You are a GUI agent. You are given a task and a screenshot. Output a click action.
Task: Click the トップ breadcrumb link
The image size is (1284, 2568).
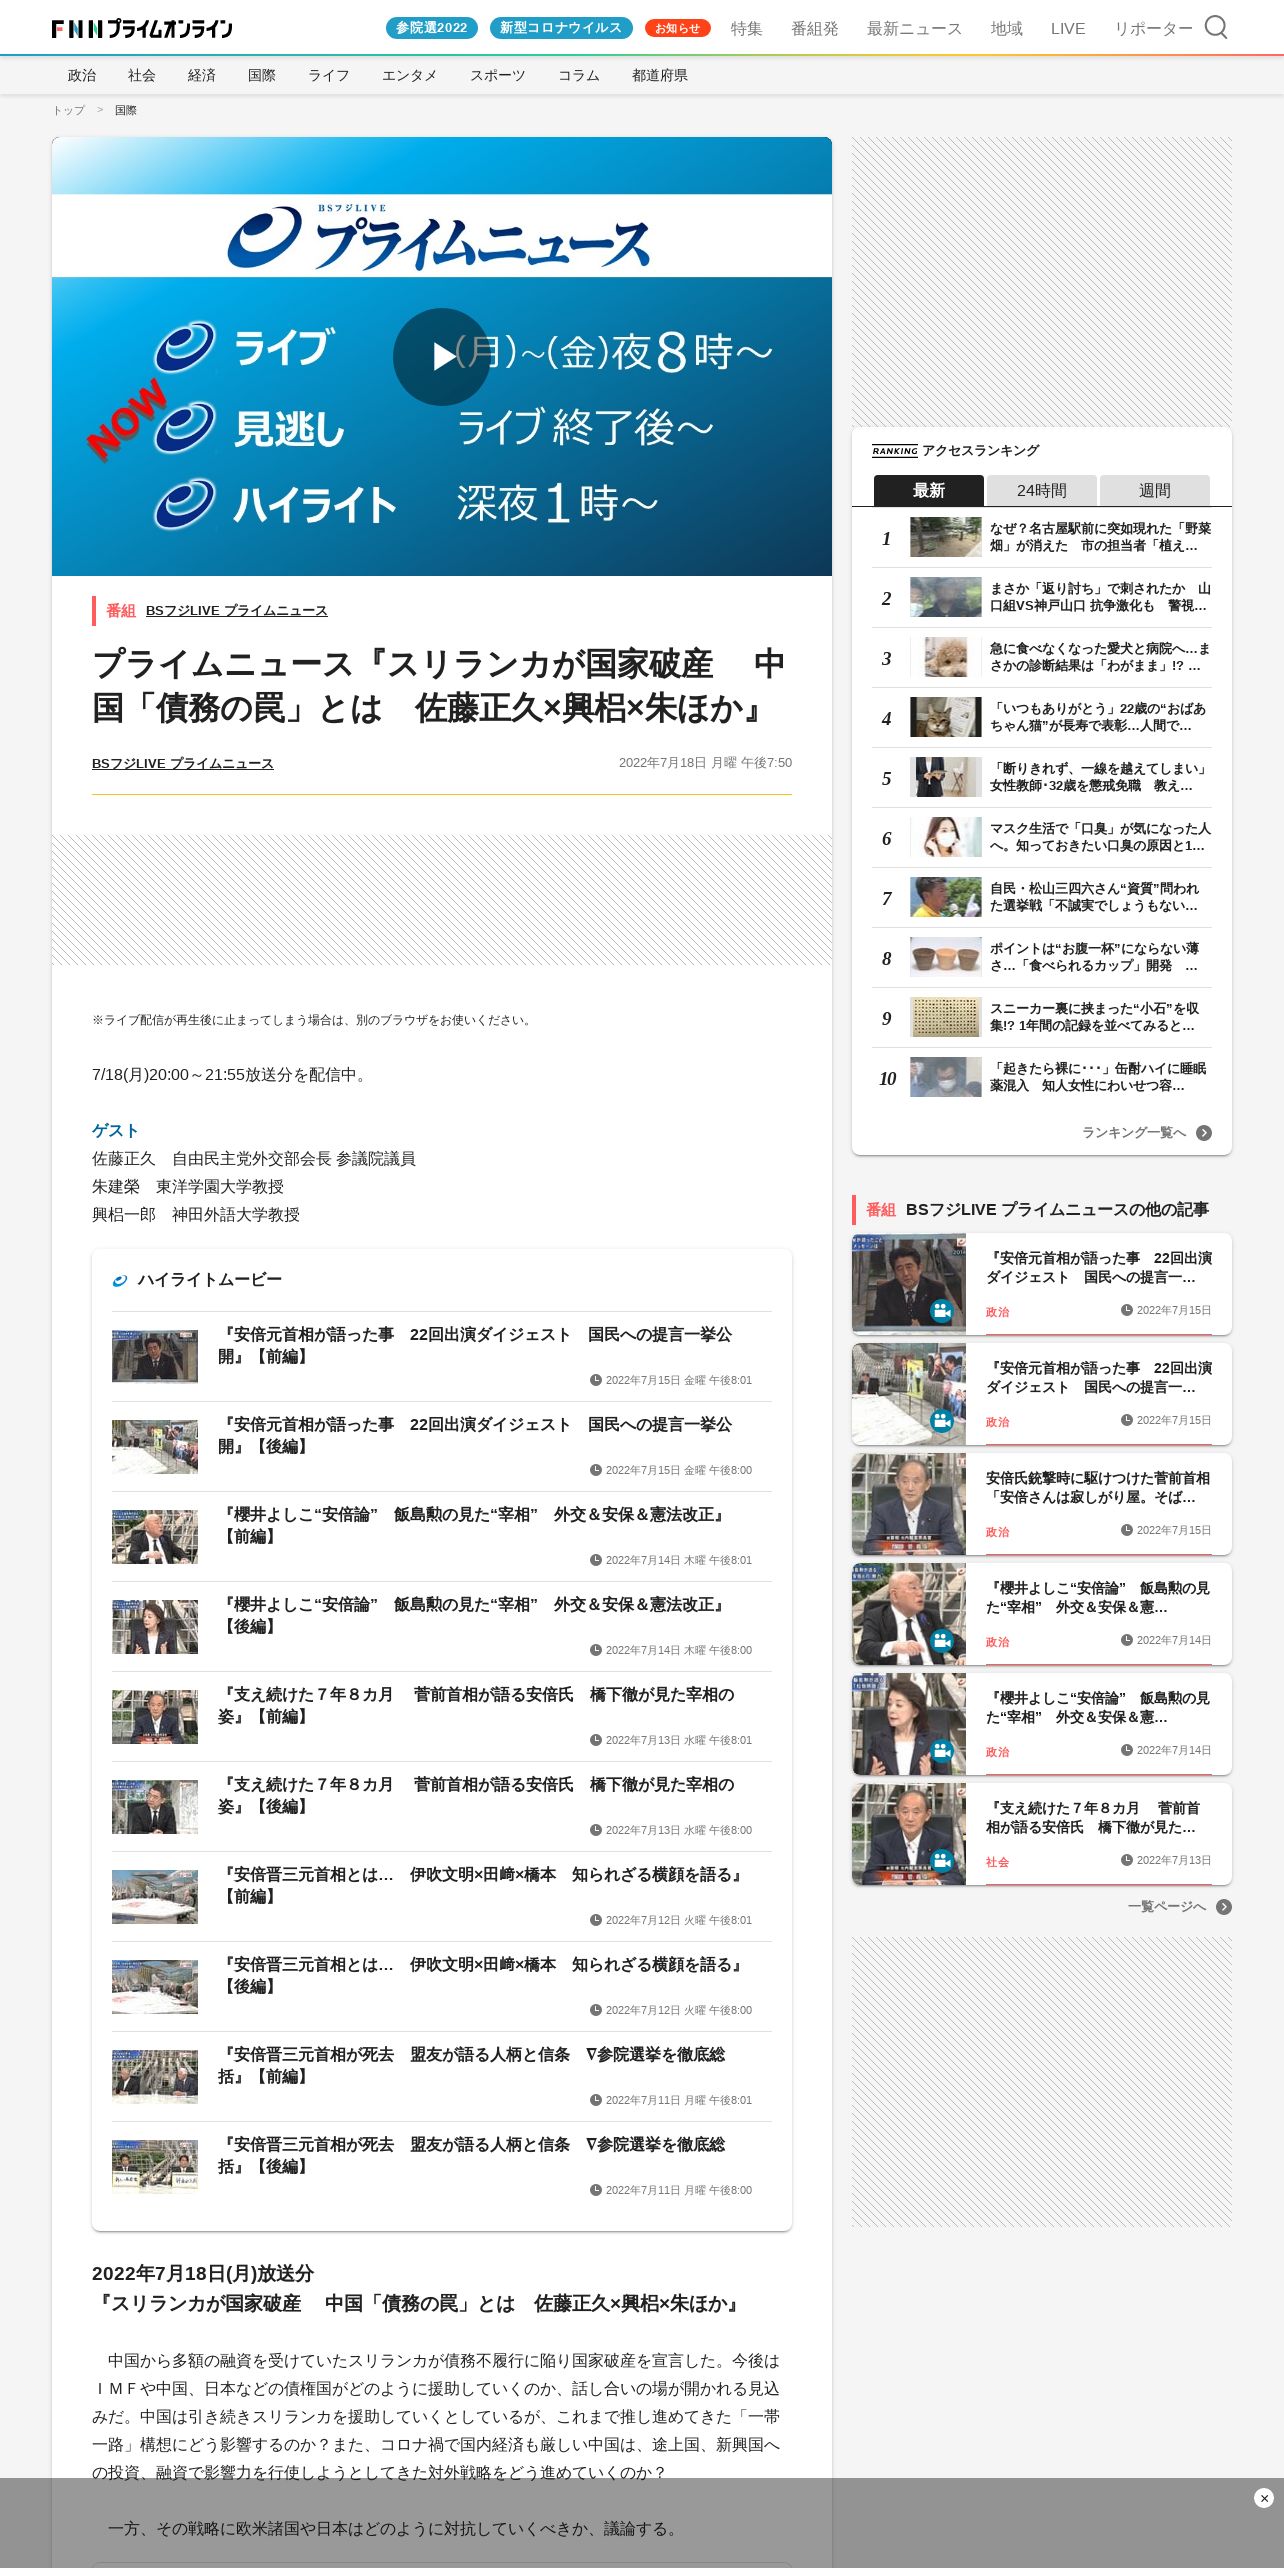pyautogui.click(x=69, y=110)
